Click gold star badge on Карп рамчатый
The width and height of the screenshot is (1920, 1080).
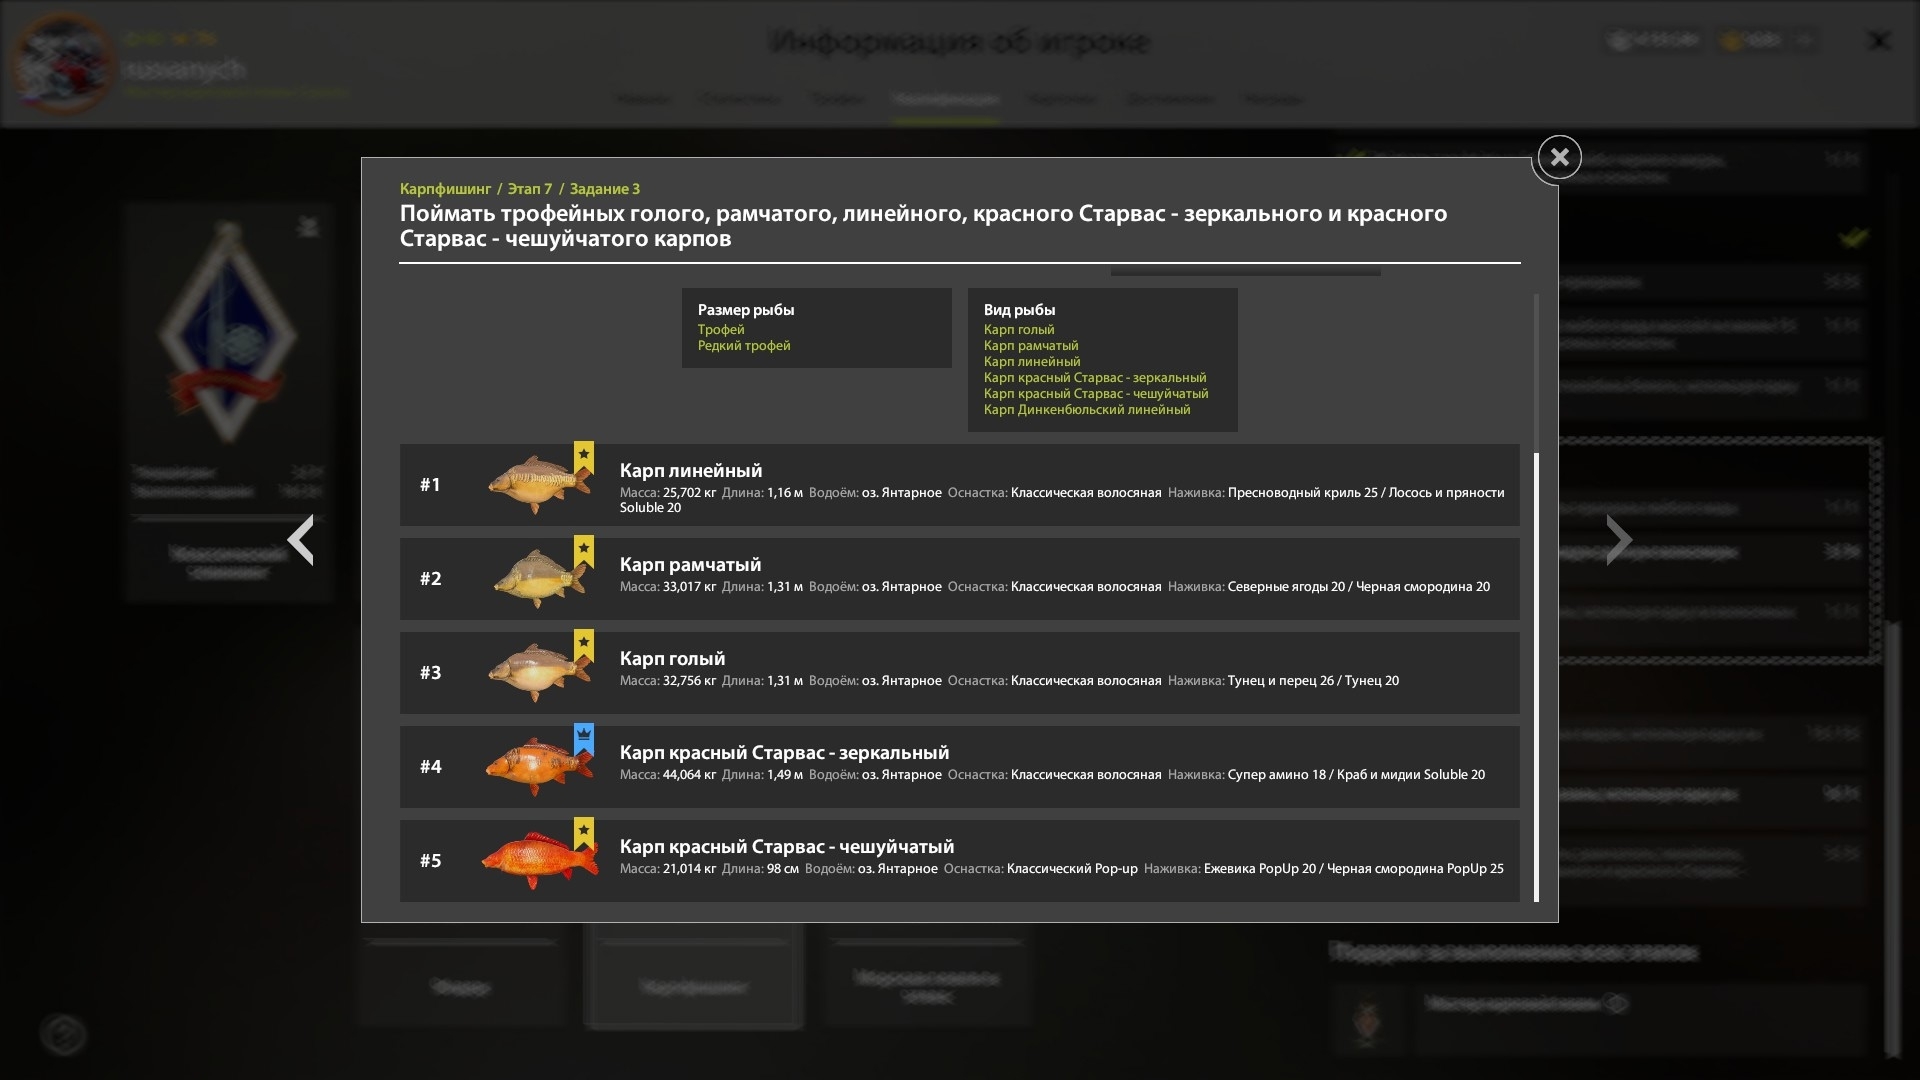tap(584, 550)
